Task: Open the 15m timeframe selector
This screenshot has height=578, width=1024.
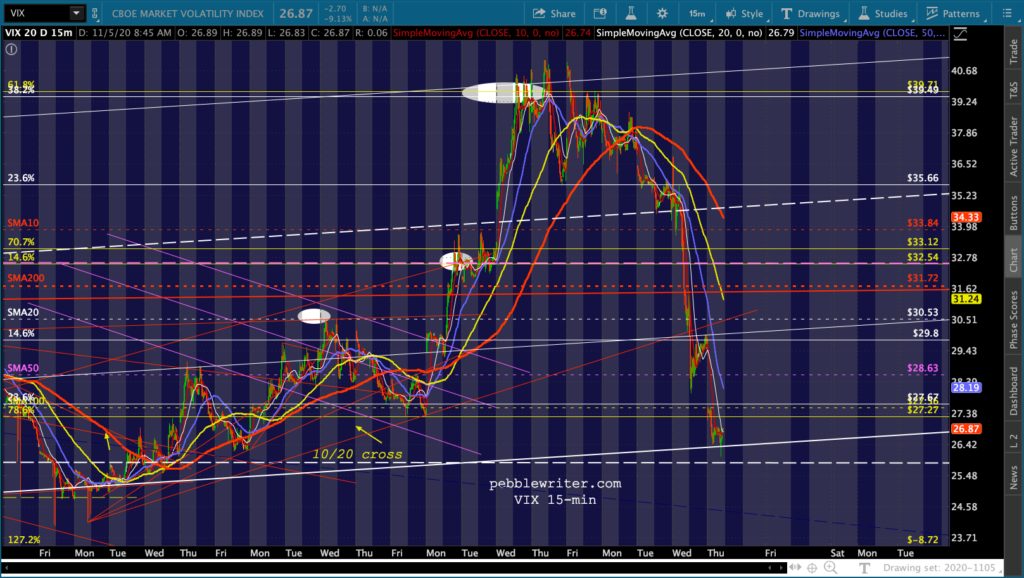Action: [x=697, y=13]
